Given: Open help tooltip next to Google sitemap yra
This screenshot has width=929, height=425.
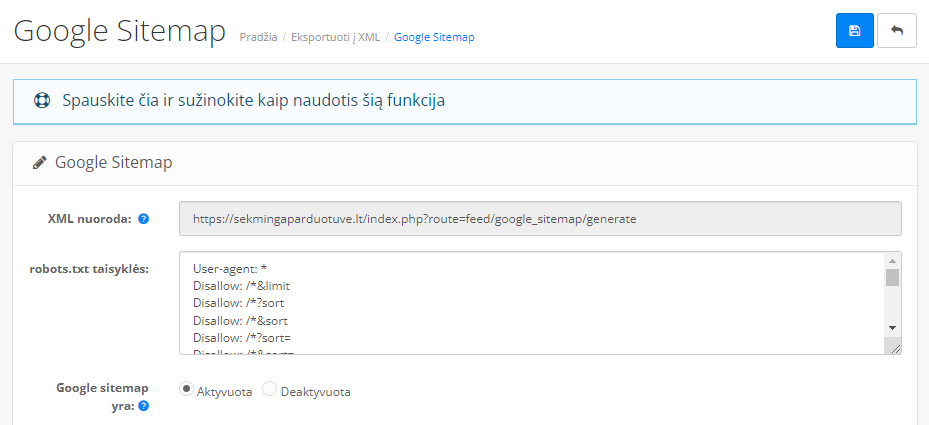Looking at the screenshot, I should [143, 406].
